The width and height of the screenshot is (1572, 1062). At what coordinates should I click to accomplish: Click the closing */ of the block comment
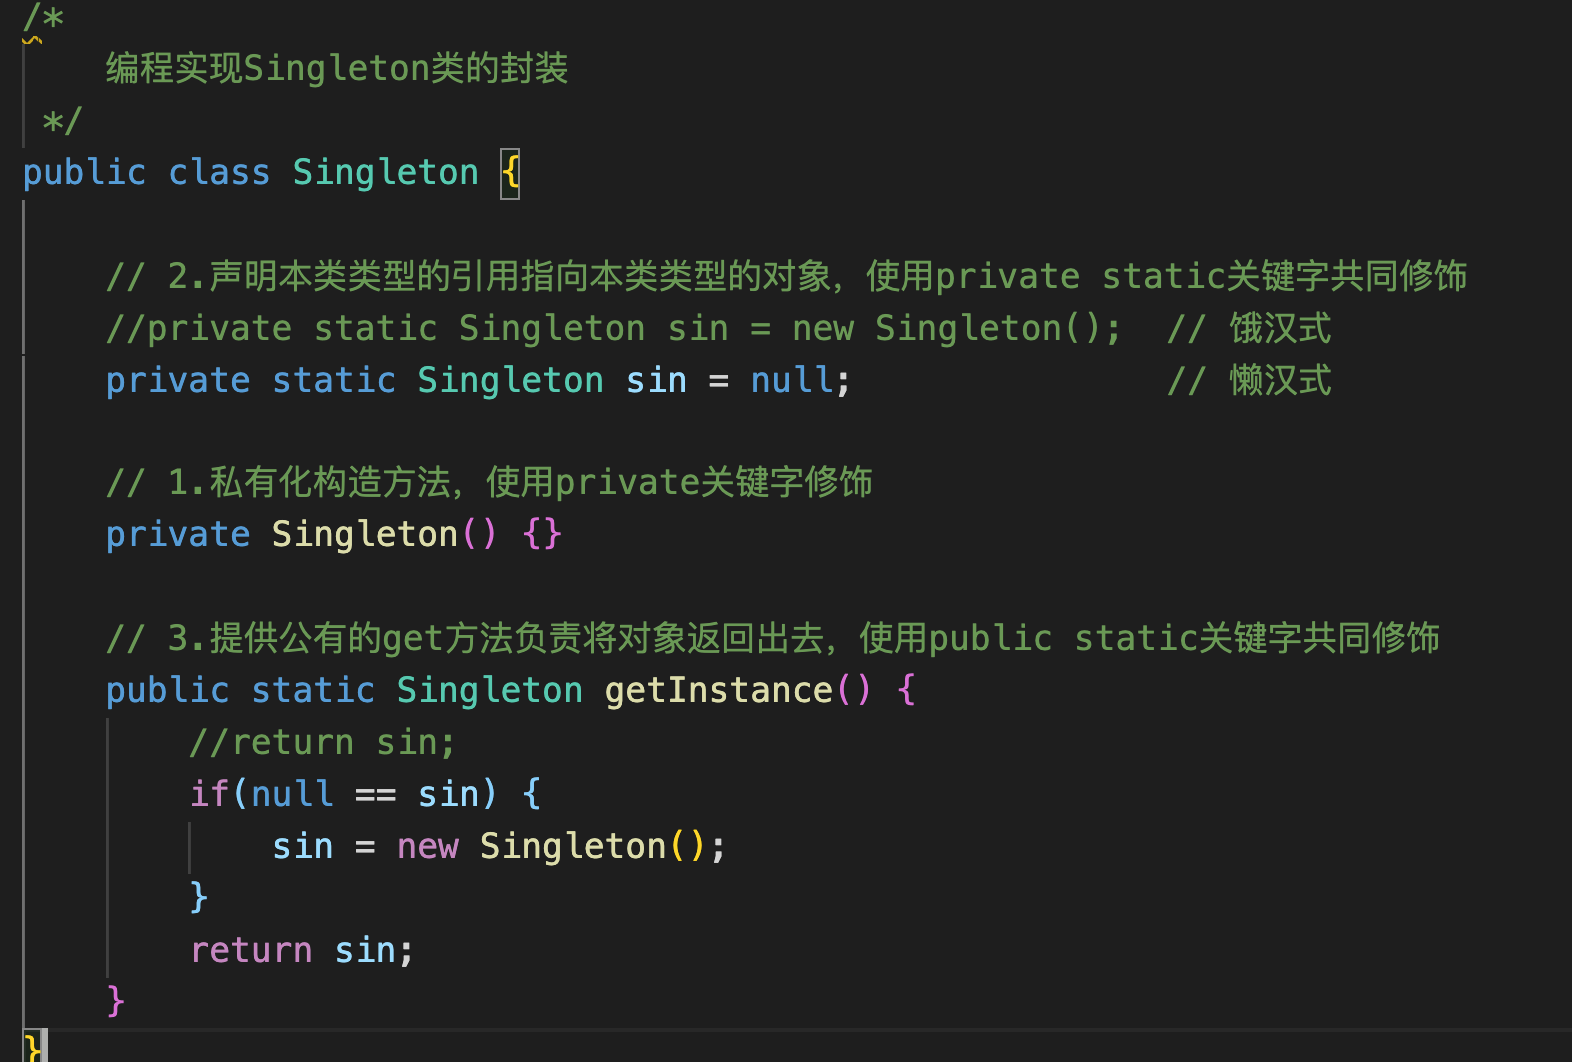61,121
